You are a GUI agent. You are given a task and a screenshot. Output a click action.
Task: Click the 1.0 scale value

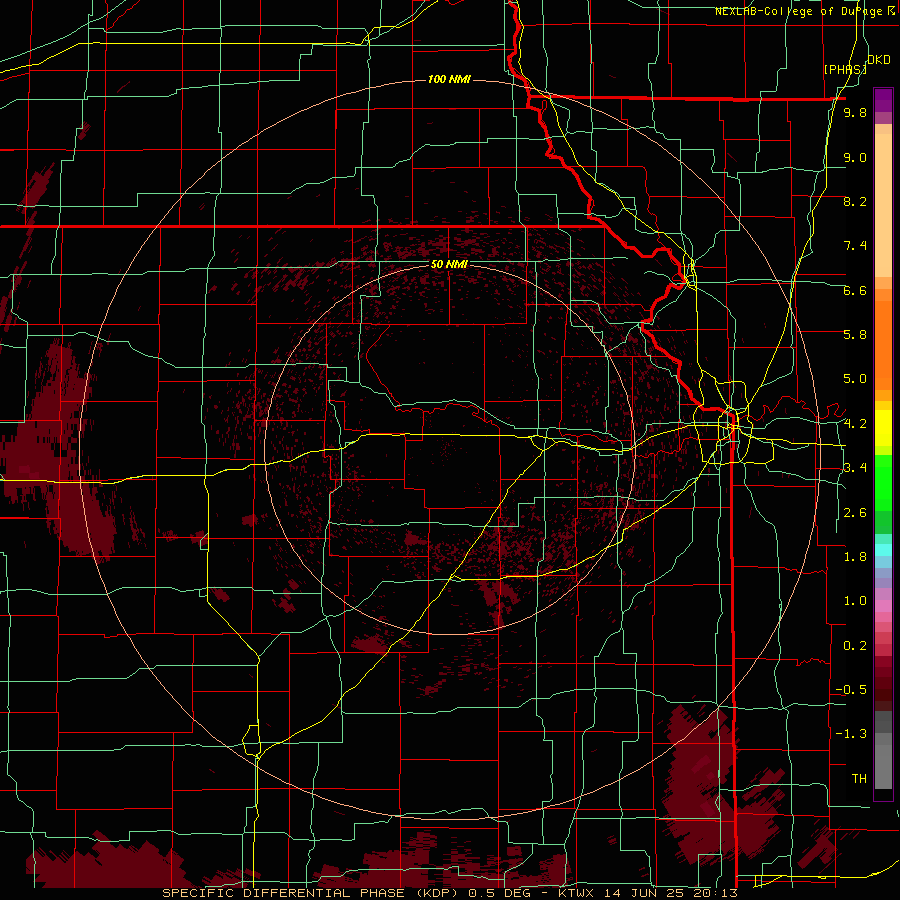coord(855,601)
